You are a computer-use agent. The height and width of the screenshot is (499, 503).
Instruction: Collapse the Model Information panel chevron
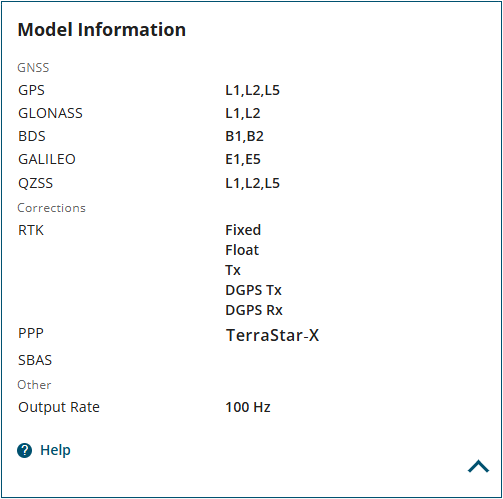[x=478, y=466]
